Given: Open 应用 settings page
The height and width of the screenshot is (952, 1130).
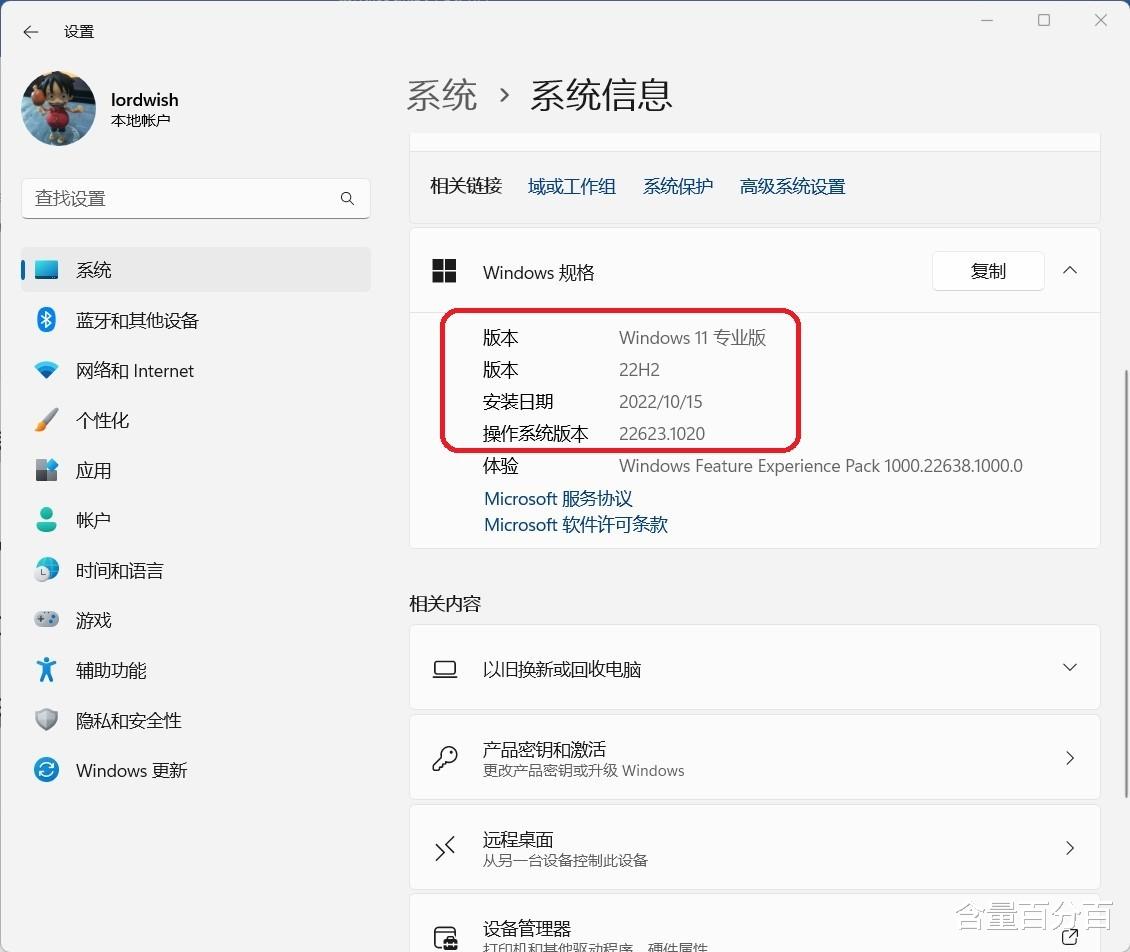Looking at the screenshot, I should point(195,471).
